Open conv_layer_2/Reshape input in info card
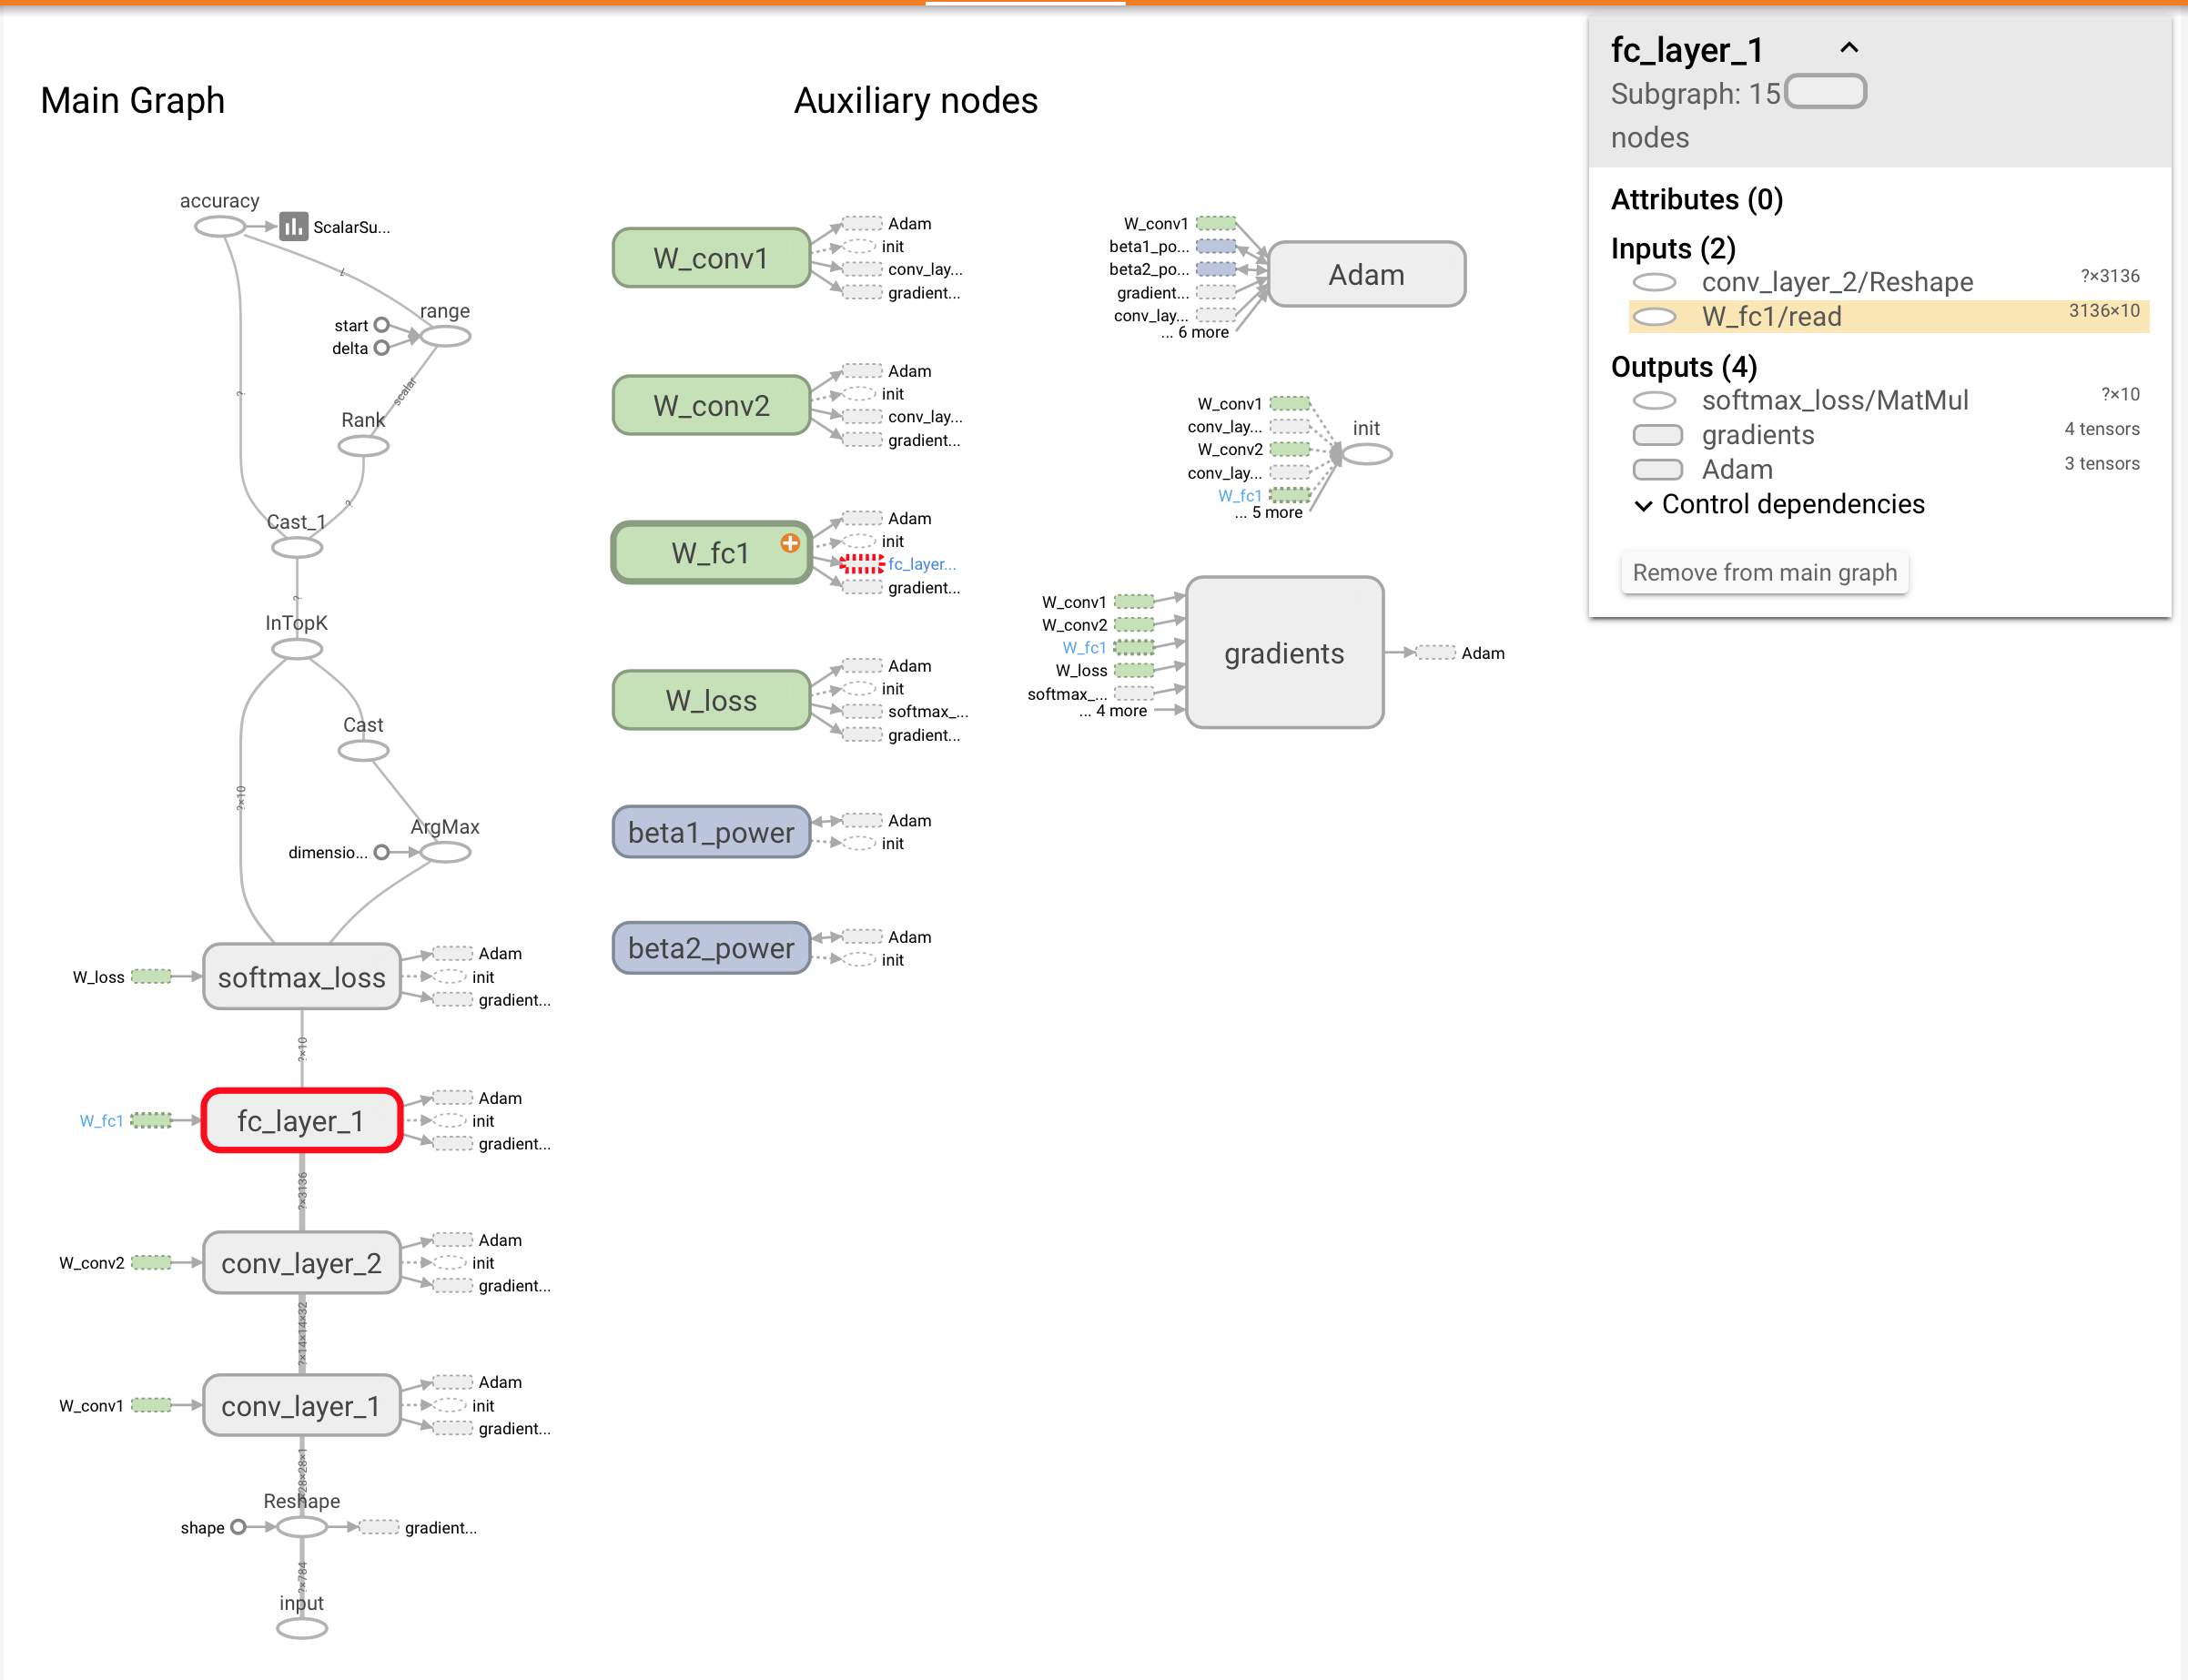This screenshot has height=1680, width=2188. (x=1837, y=282)
